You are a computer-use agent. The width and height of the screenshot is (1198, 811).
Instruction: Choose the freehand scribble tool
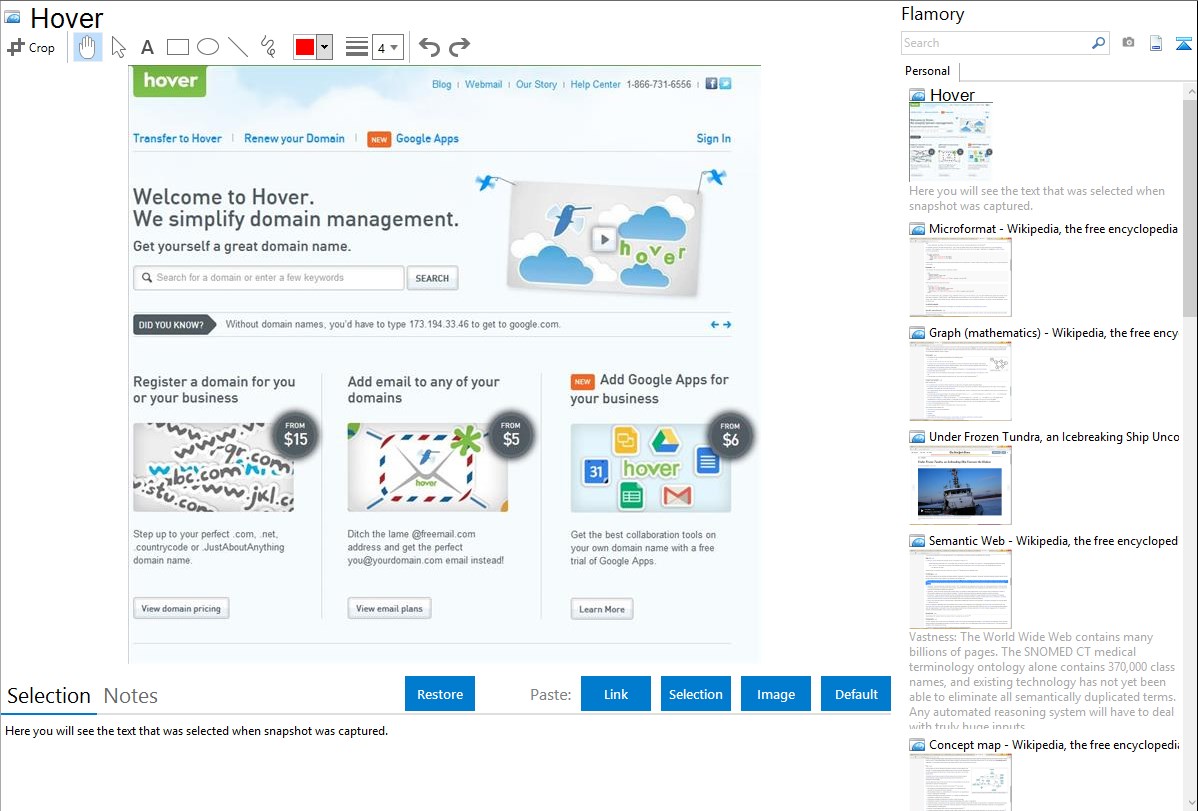click(x=267, y=47)
